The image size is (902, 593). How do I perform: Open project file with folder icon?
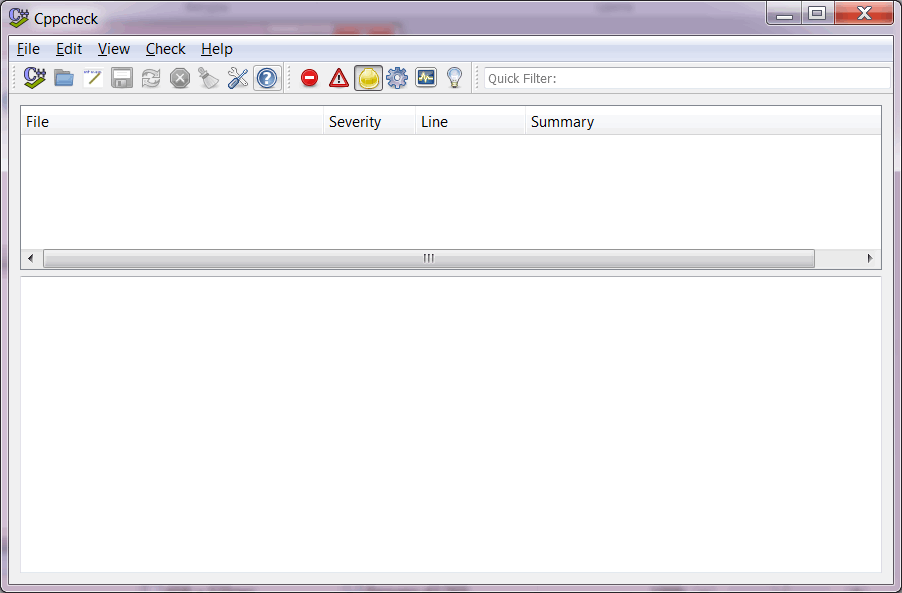pyautogui.click(x=64, y=78)
